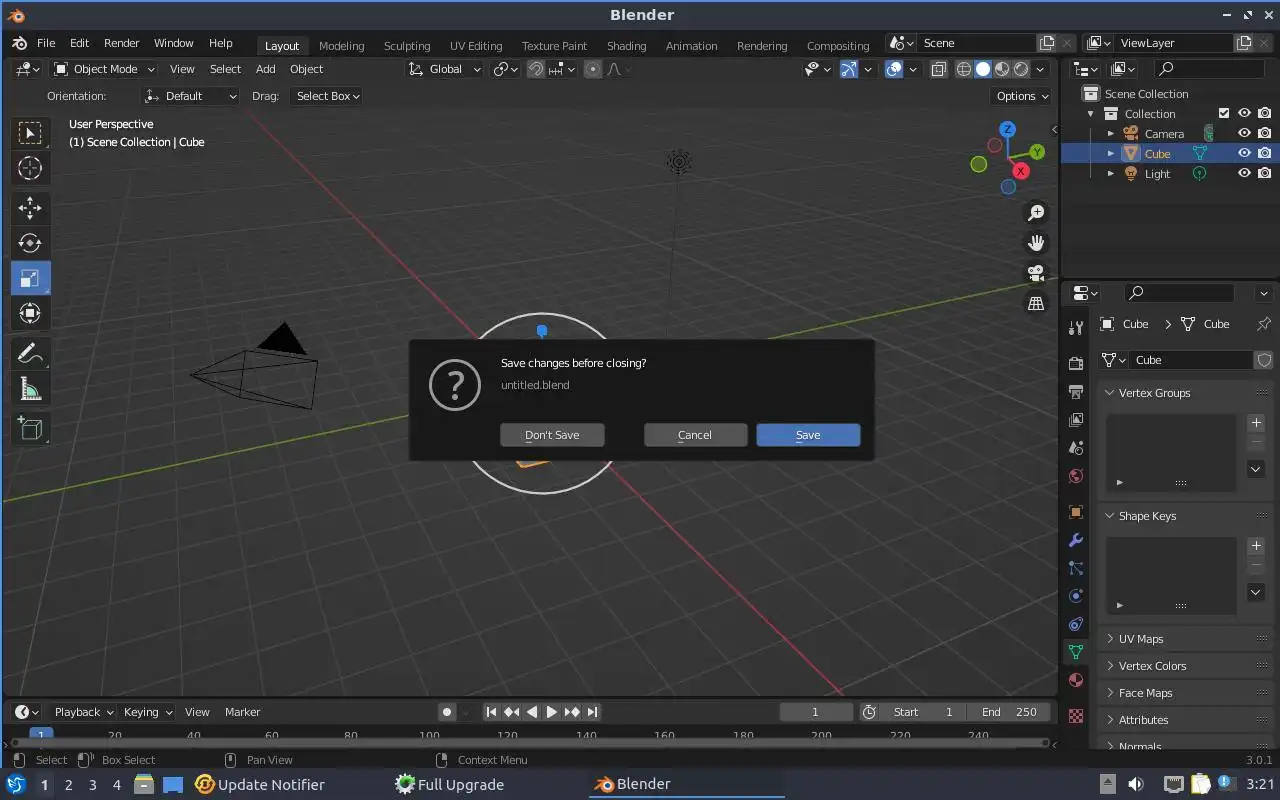Viewport: 1280px width, 800px height.
Task: Select the Move tool
Action: [x=30, y=208]
